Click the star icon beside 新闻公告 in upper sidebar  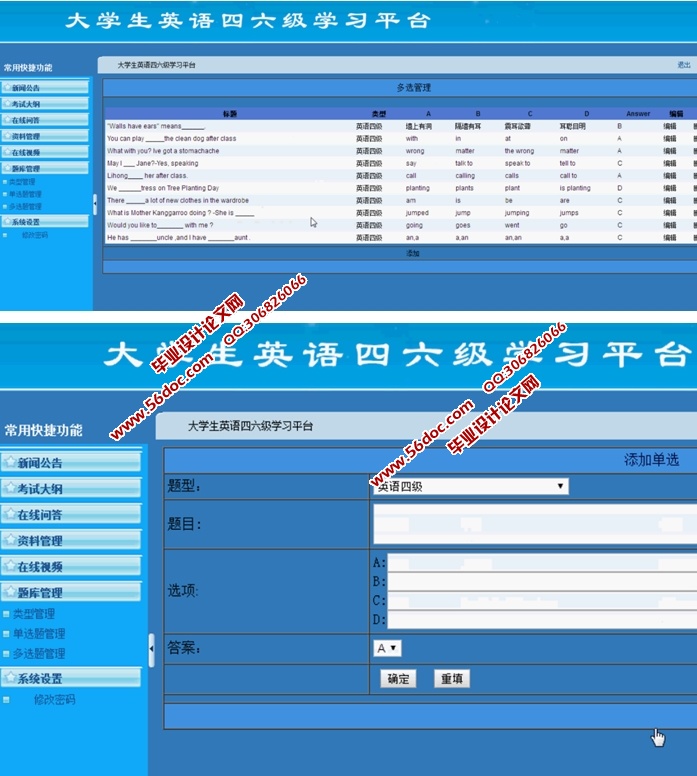coord(7,88)
